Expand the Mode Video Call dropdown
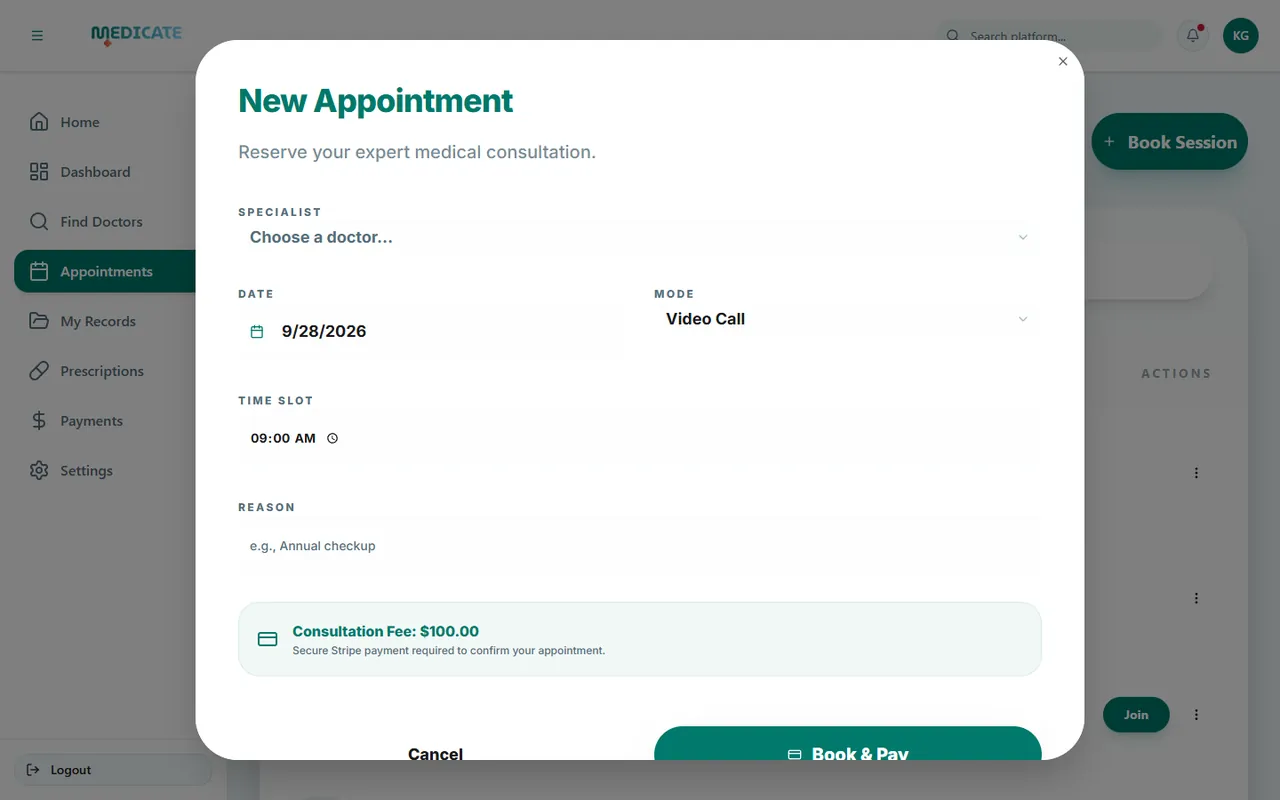This screenshot has height=800, width=1280. click(848, 319)
